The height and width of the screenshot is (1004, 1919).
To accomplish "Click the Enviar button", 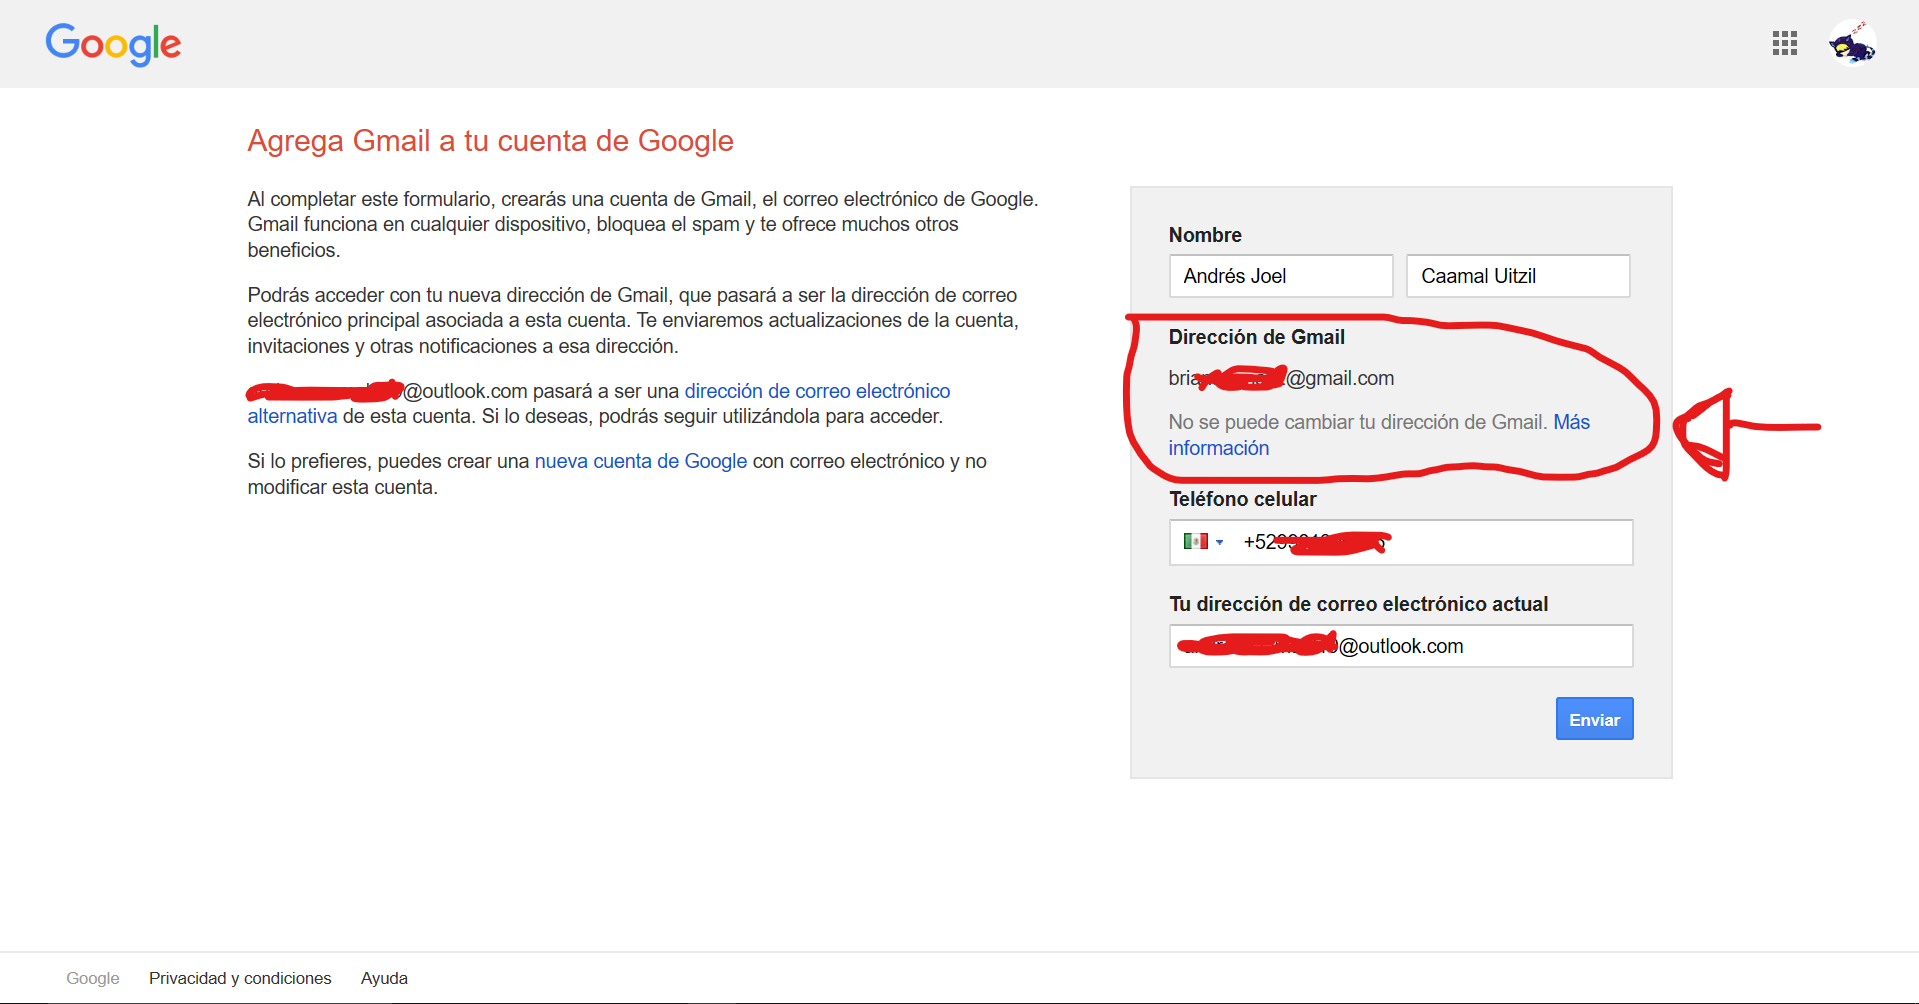I will (1594, 719).
